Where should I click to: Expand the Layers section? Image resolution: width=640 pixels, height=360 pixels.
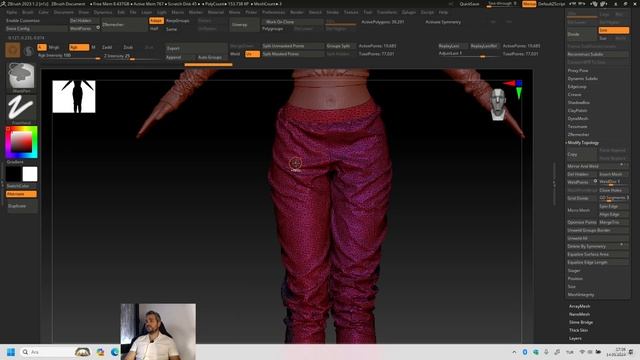(x=575, y=339)
